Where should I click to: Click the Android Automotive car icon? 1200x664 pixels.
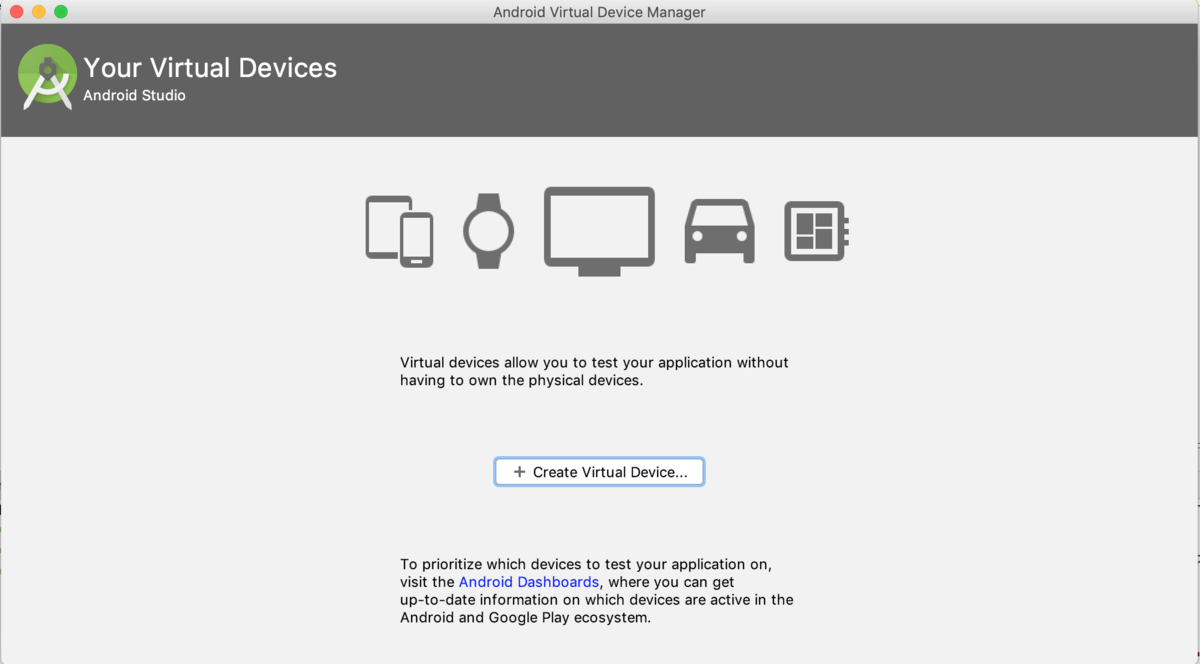719,231
